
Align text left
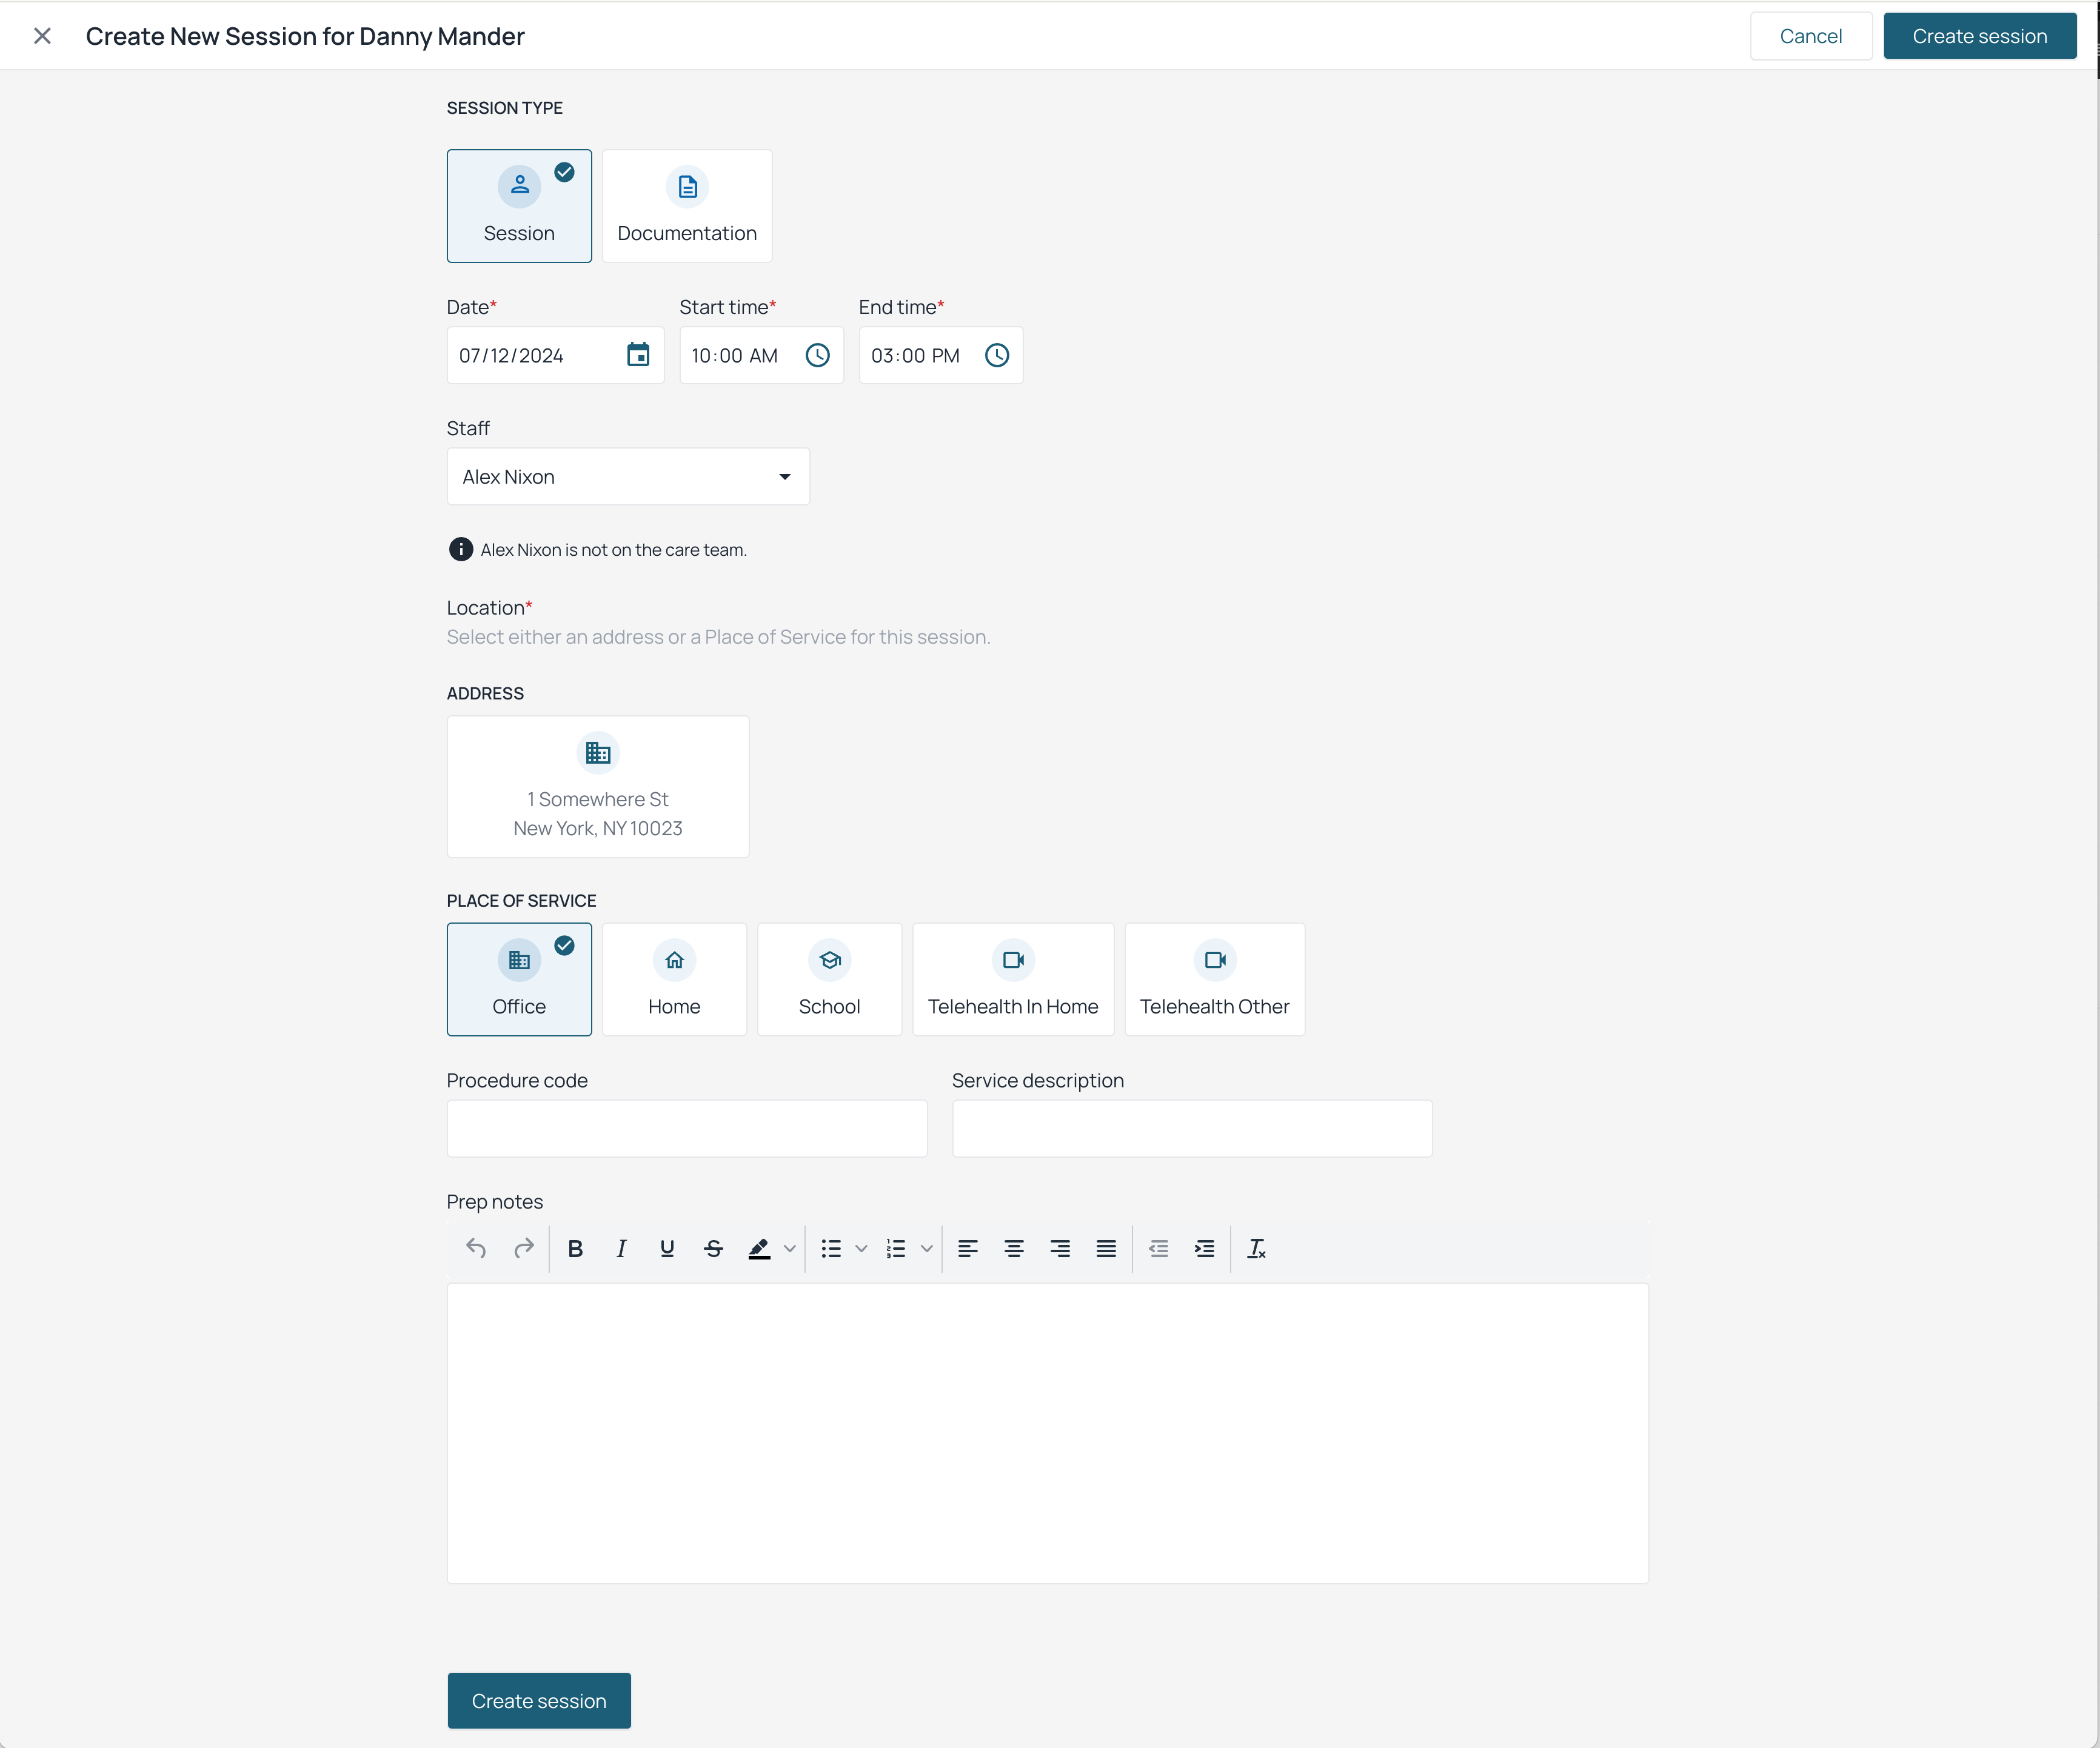pyautogui.click(x=967, y=1248)
